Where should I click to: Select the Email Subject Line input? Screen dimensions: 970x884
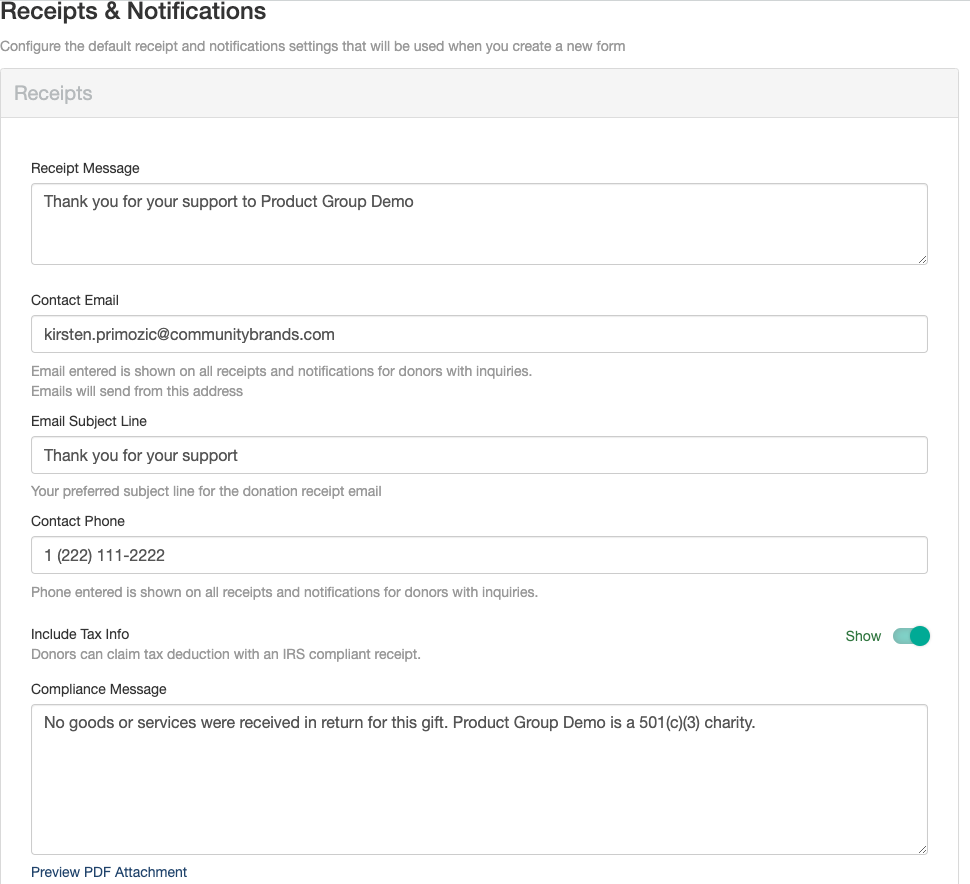pos(479,455)
